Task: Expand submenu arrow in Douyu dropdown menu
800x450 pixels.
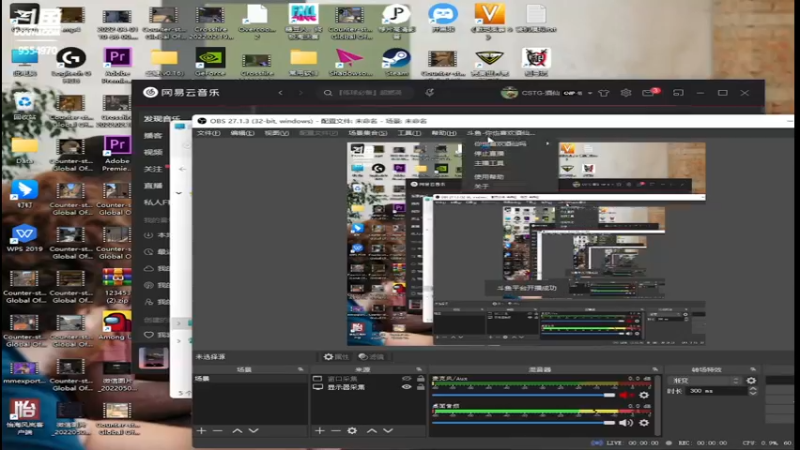Action: [547, 144]
